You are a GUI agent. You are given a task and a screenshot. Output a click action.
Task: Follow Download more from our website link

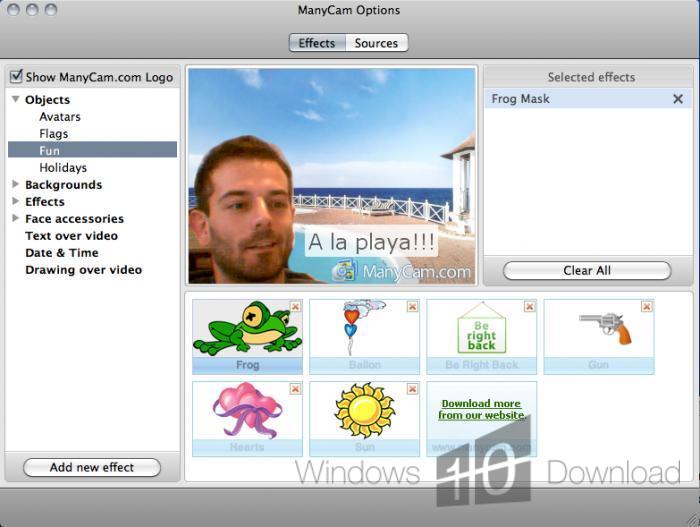coord(481,409)
